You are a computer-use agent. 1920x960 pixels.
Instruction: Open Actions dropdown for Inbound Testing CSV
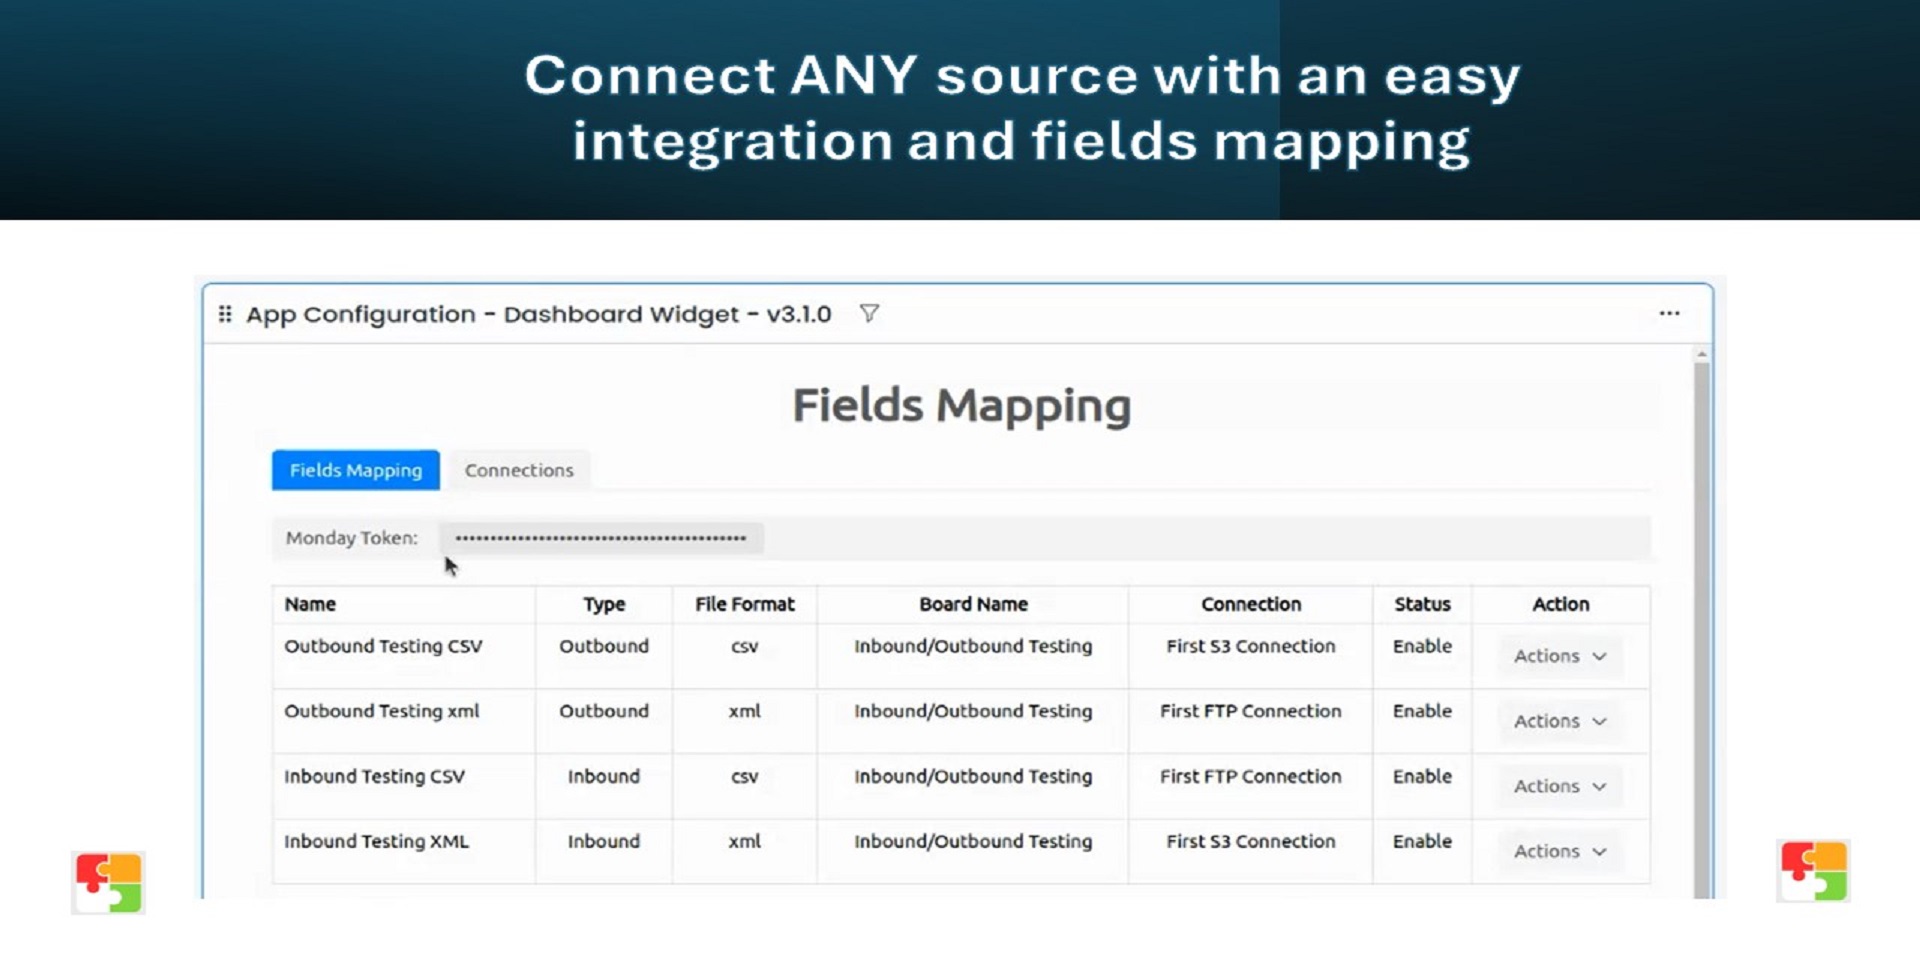[x=1559, y=786]
